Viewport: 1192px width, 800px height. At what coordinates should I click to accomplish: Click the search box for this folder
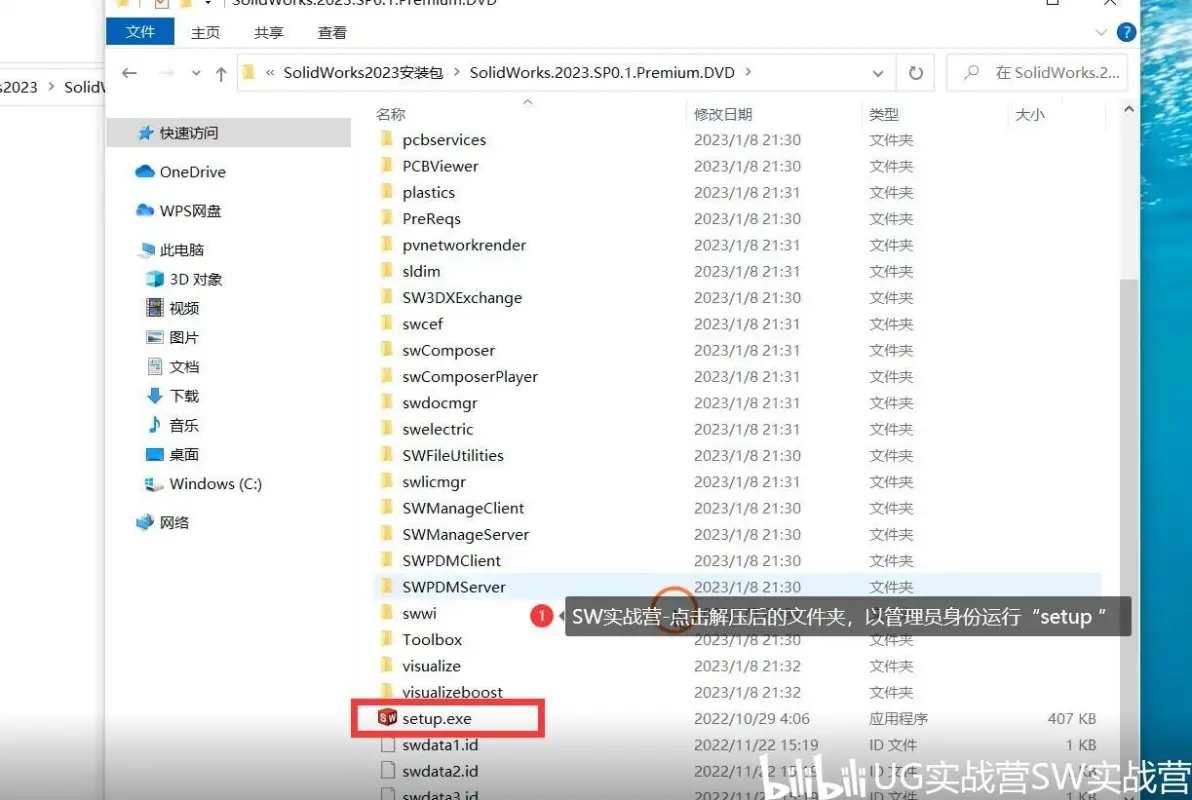tap(1038, 73)
